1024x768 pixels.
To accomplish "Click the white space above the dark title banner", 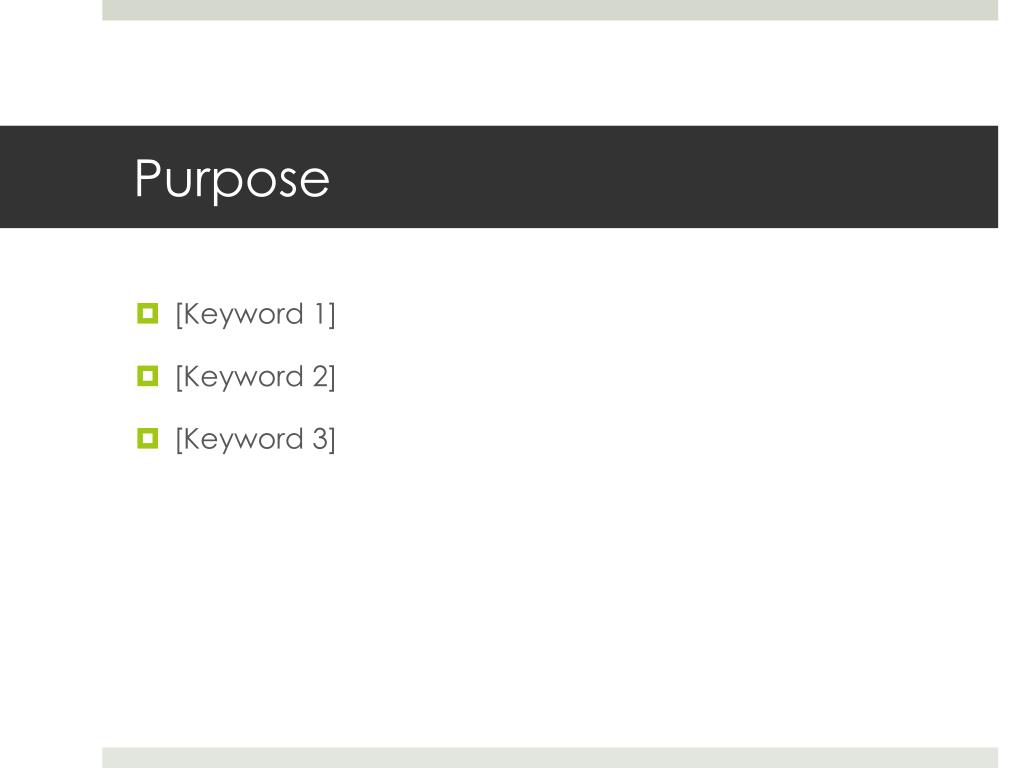I will [550, 73].
